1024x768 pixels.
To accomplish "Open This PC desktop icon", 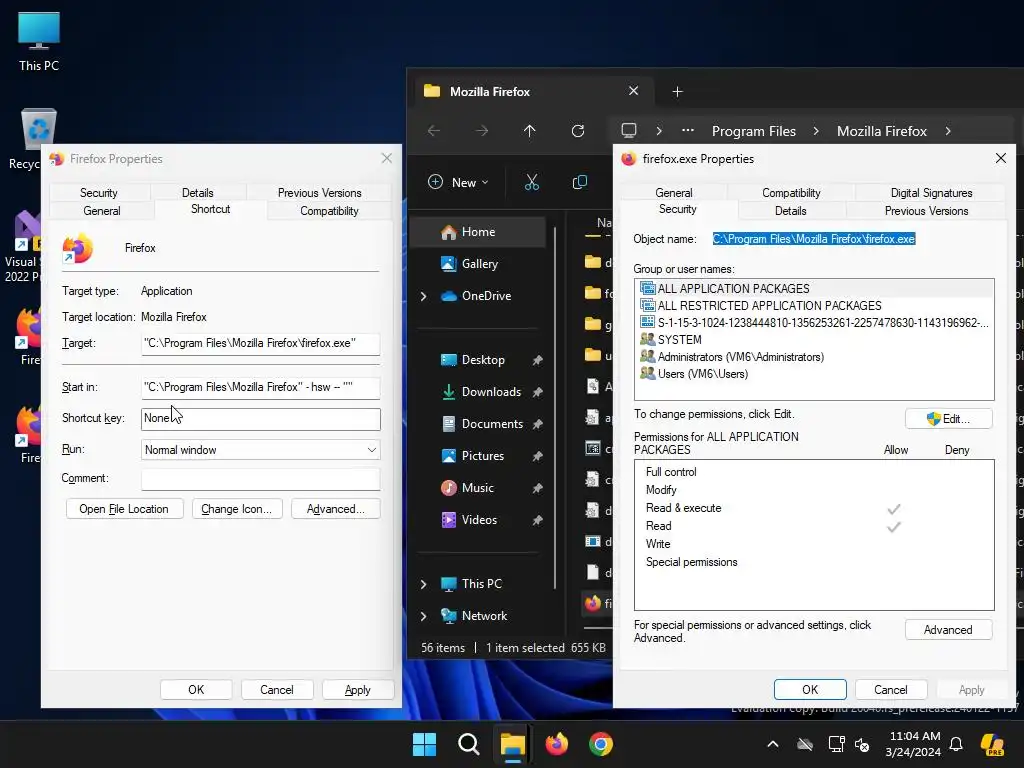I will pyautogui.click(x=39, y=41).
